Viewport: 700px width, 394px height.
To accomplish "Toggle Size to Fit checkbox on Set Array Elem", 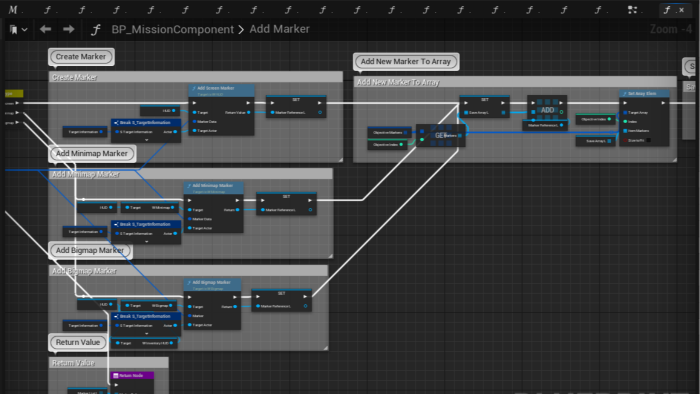I will coord(648,140).
